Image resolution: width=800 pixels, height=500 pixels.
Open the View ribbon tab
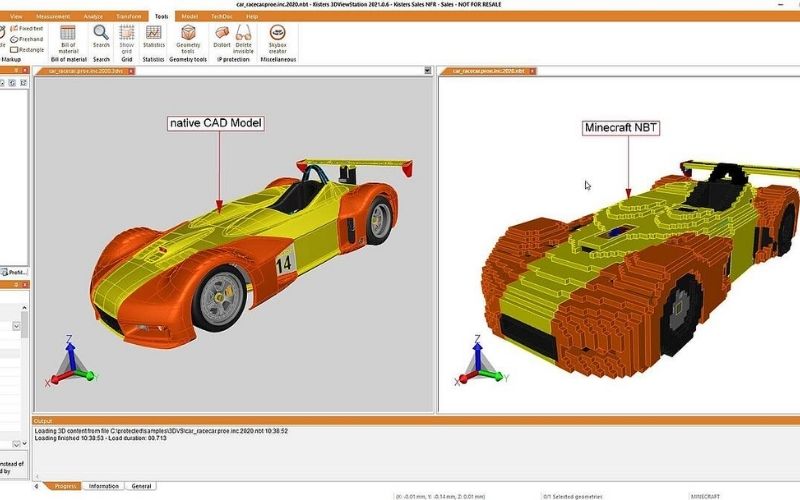[16, 16]
